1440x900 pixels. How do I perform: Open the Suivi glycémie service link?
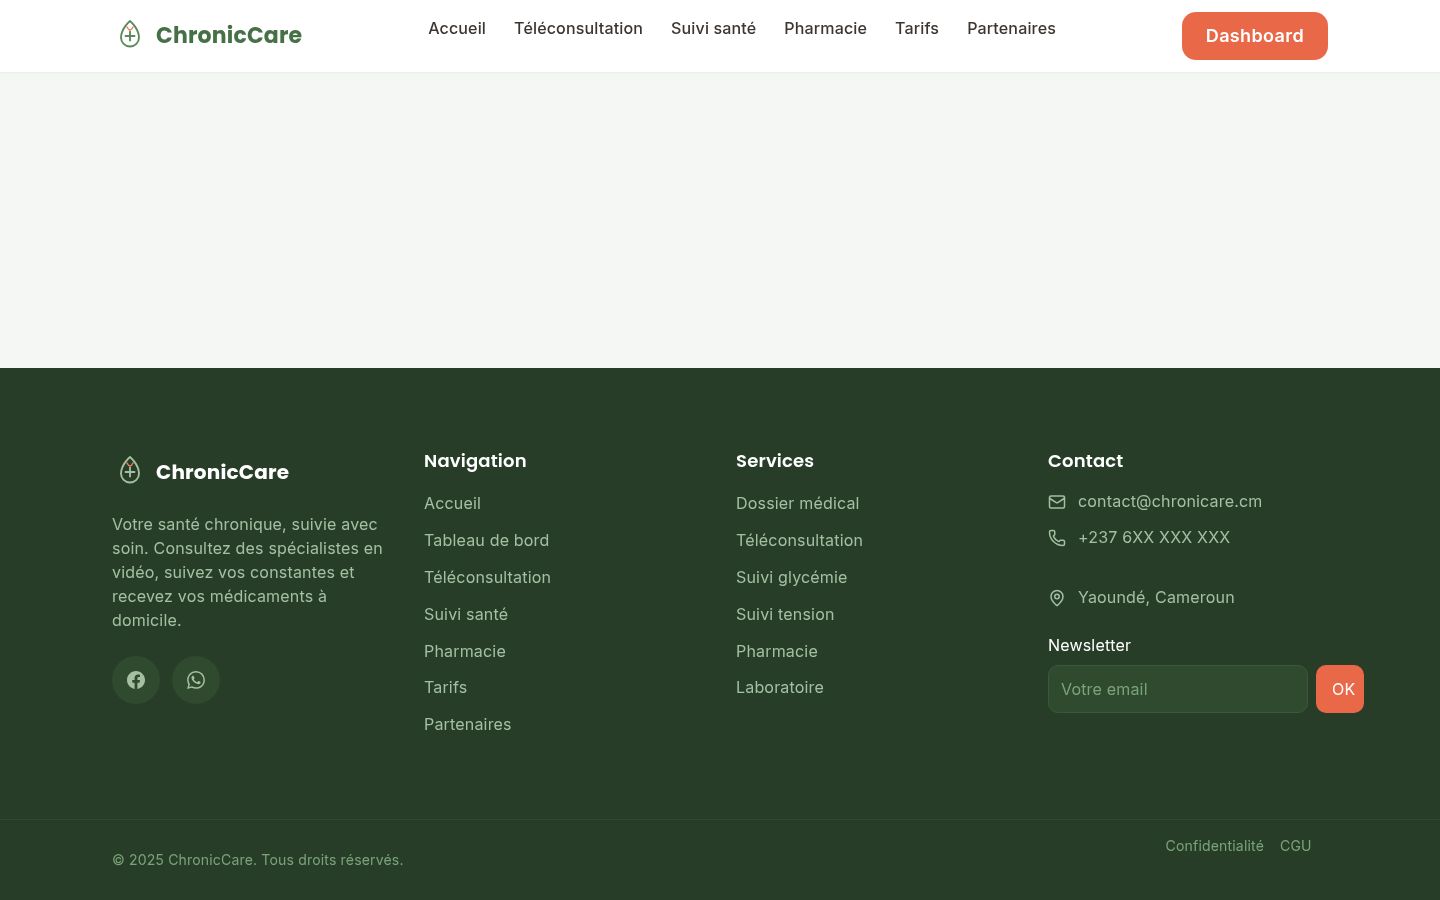pyautogui.click(x=791, y=578)
